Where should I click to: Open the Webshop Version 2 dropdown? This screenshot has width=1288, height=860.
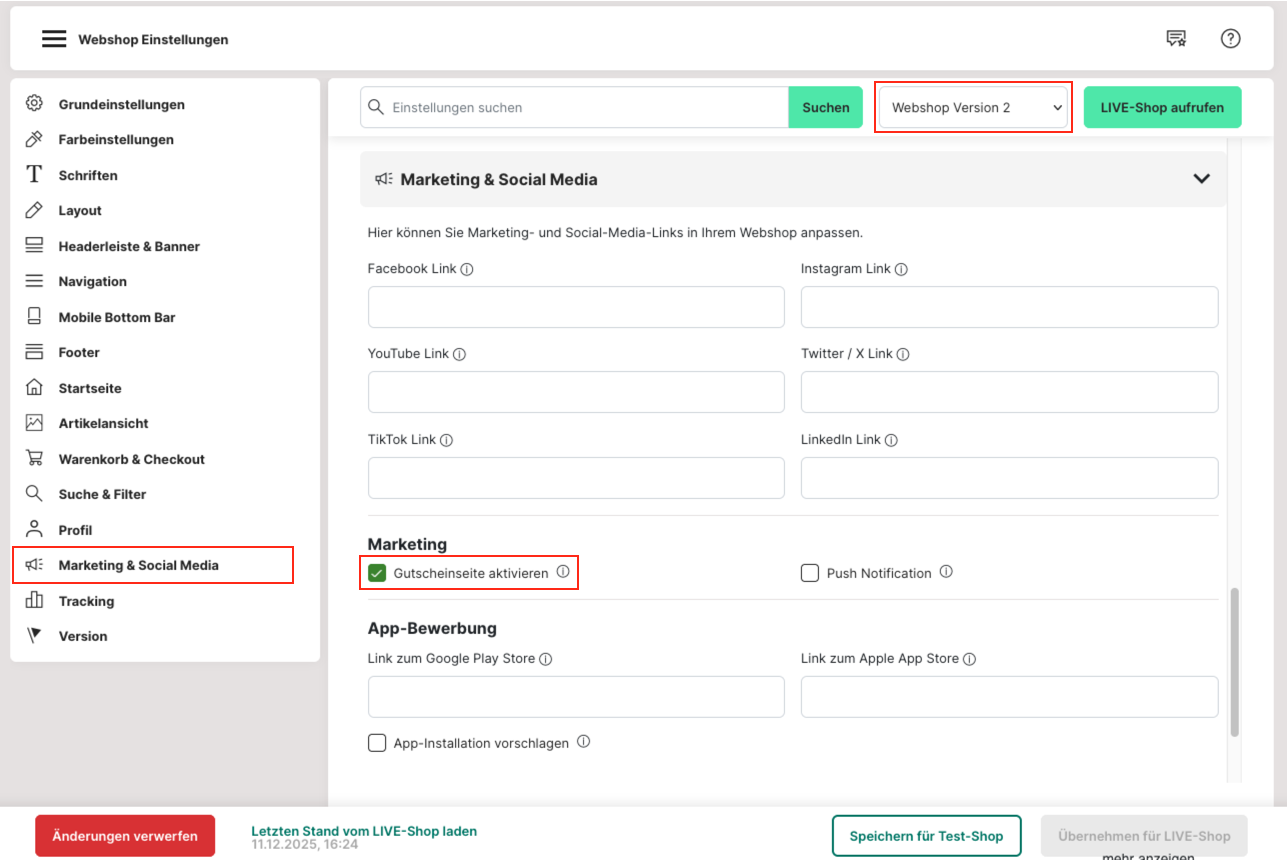point(974,107)
